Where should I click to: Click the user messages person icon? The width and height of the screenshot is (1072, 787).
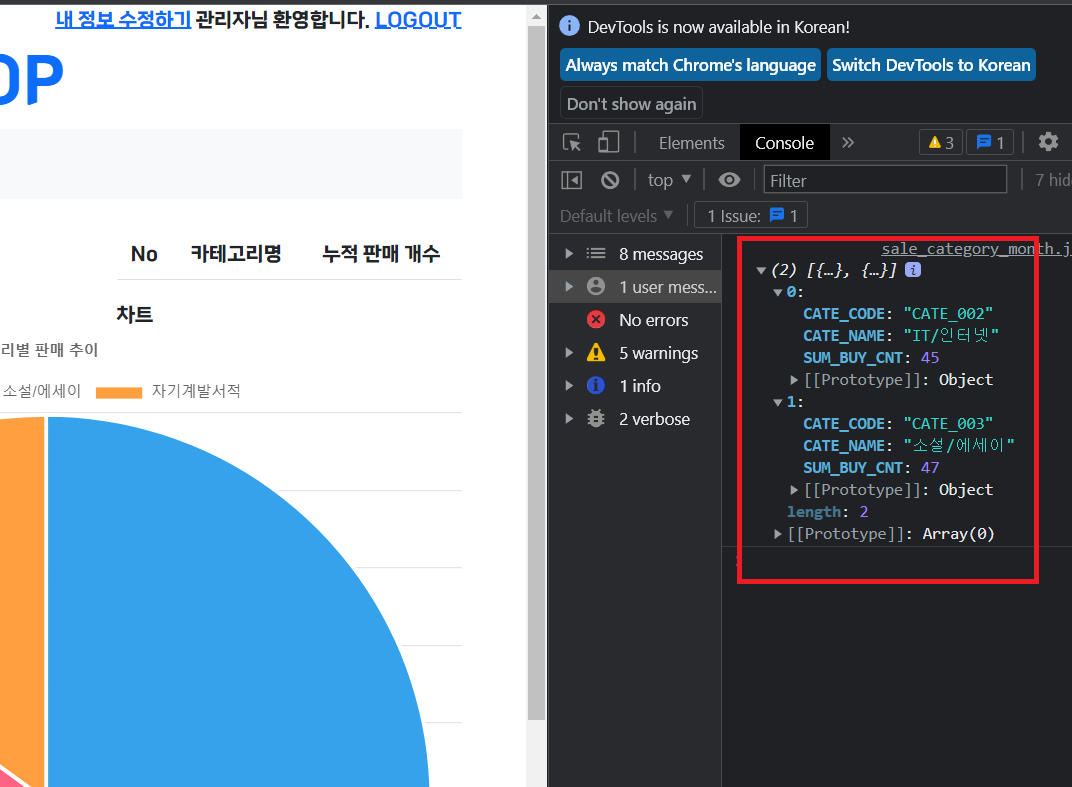596,286
